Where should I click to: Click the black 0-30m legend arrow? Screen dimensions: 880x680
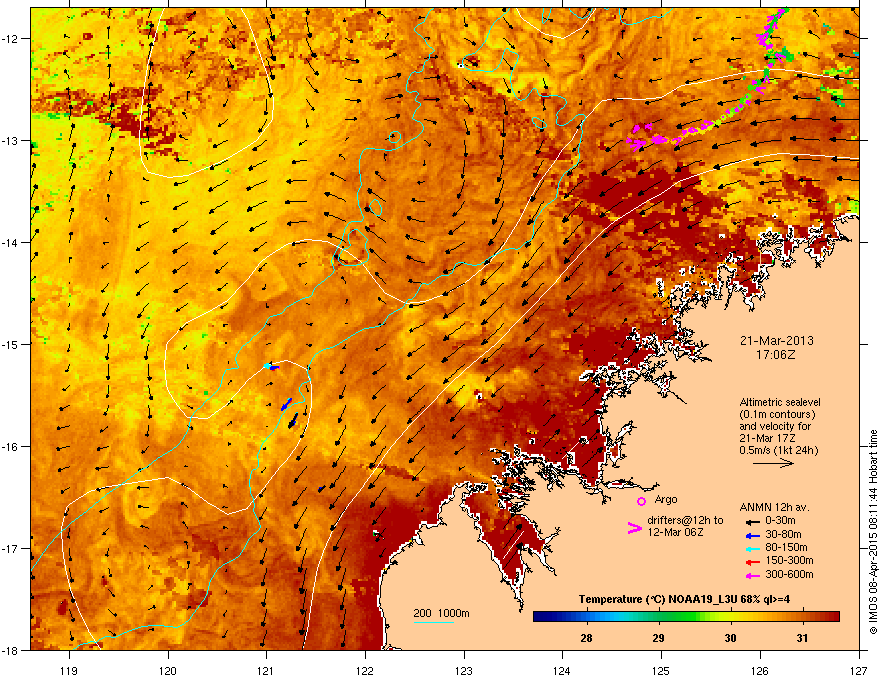753,522
